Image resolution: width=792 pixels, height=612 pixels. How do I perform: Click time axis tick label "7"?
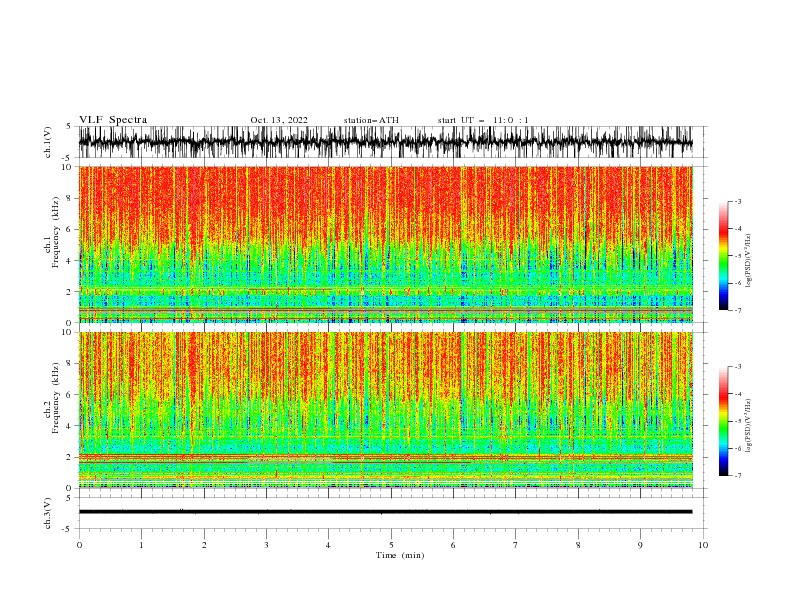(x=516, y=545)
